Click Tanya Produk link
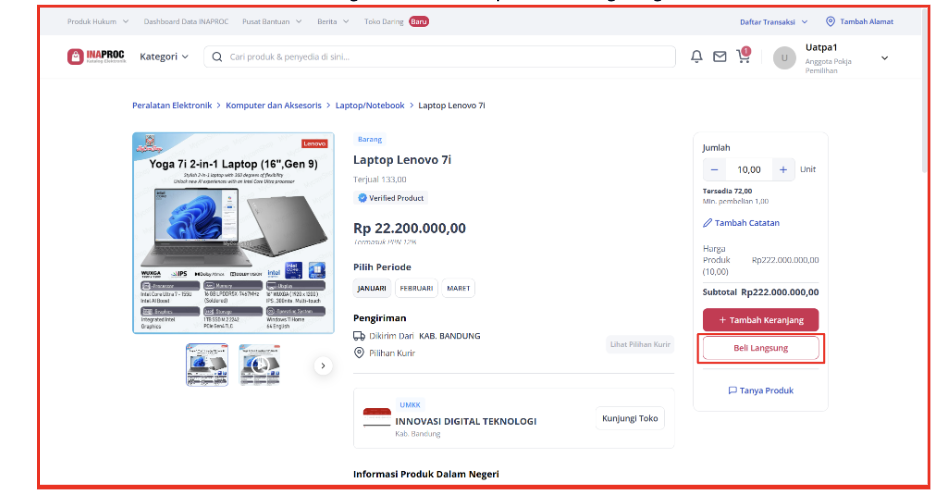Image resolution: width=948 pixels, height=496 pixels. tap(767, 390)
